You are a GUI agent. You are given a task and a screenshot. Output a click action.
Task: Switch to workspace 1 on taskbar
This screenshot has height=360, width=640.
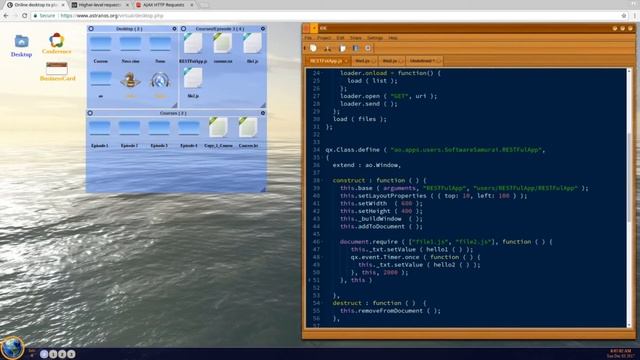(x=53, y=354)
